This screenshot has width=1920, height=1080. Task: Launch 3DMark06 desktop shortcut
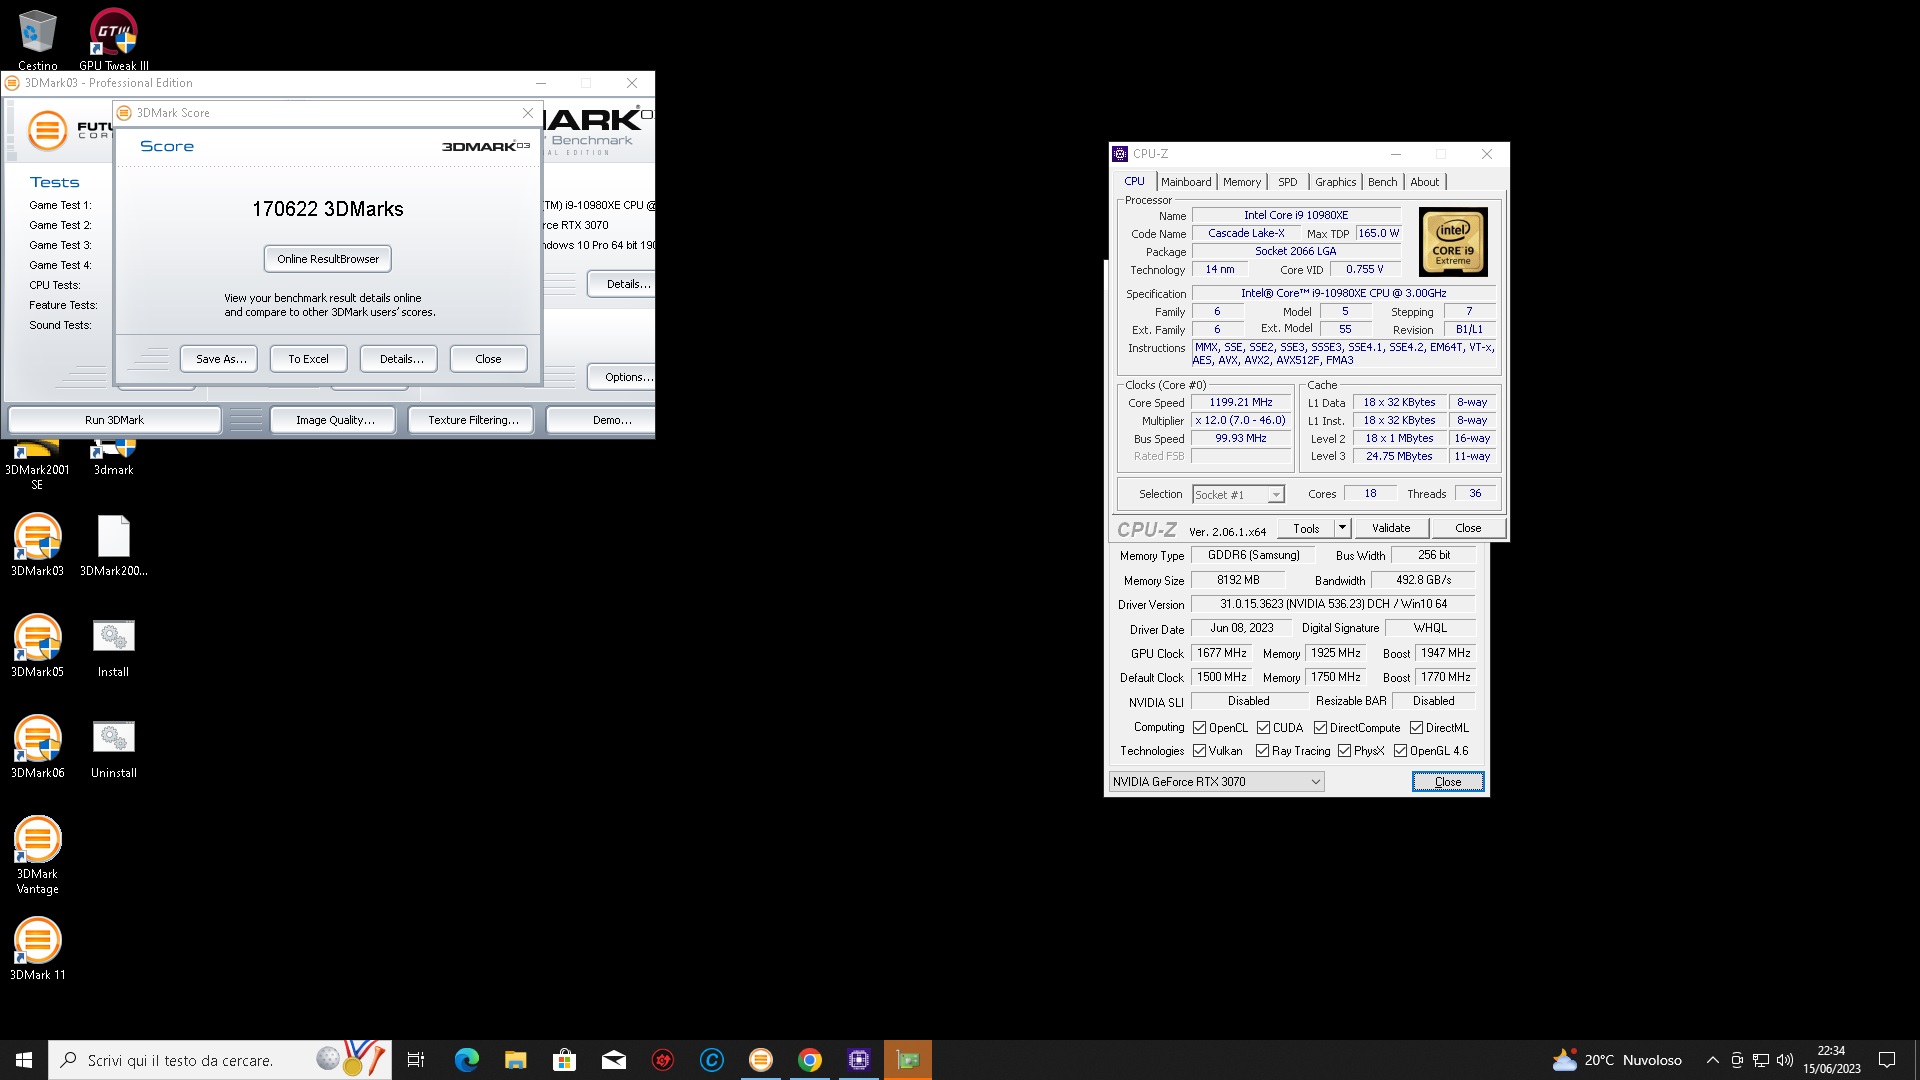point(37,747)
